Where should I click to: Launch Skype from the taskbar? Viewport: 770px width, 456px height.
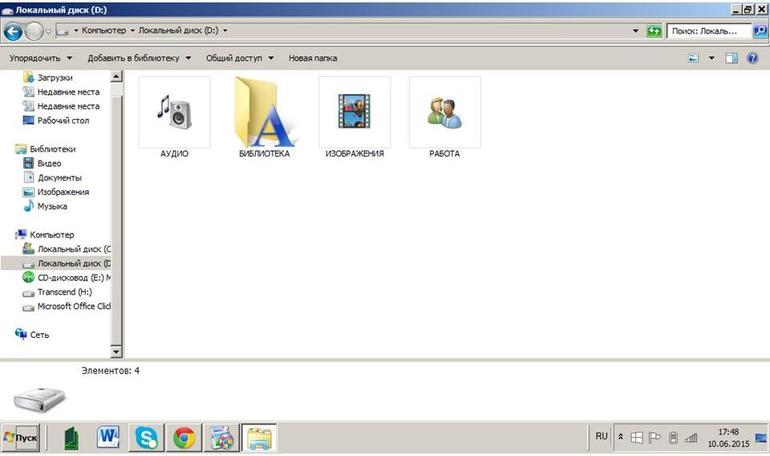146,437
